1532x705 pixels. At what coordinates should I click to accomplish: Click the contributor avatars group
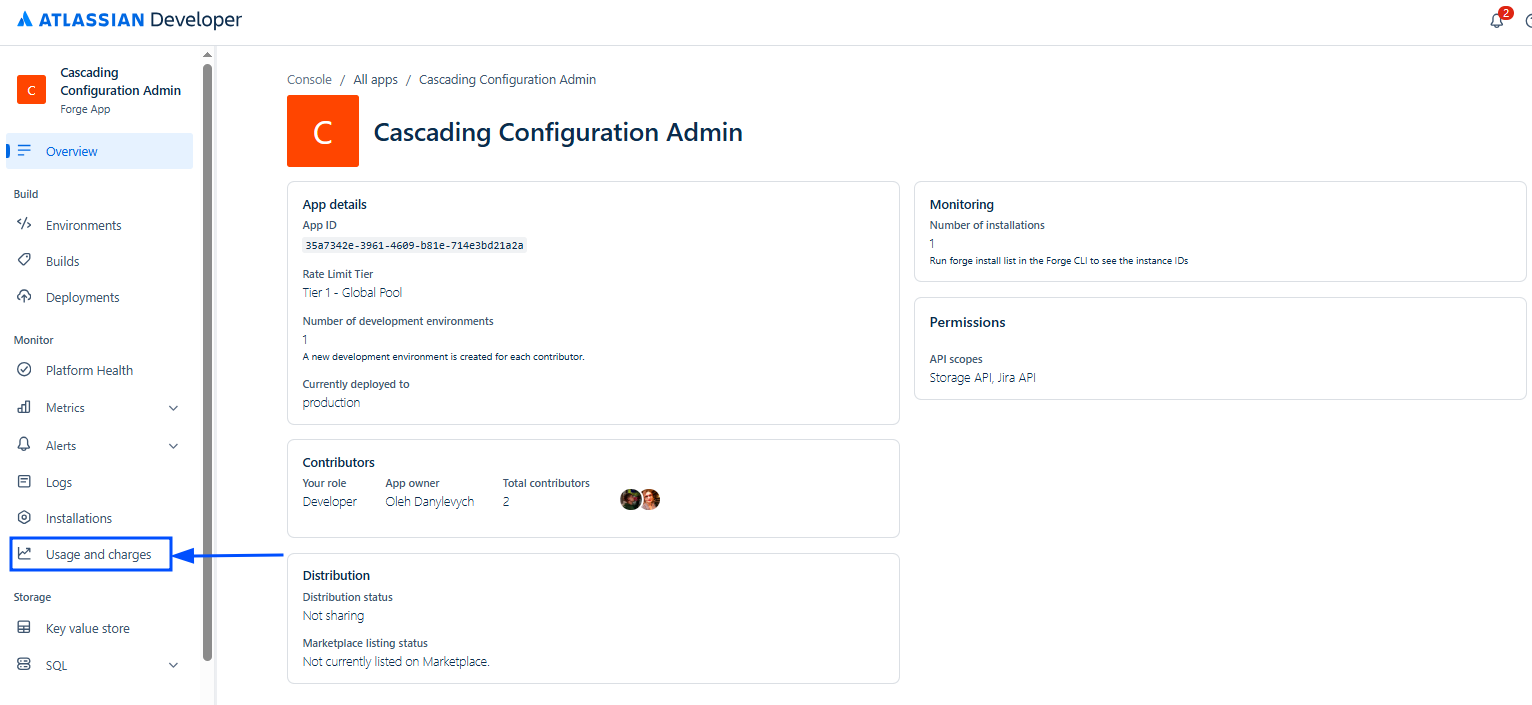[640, 500]
